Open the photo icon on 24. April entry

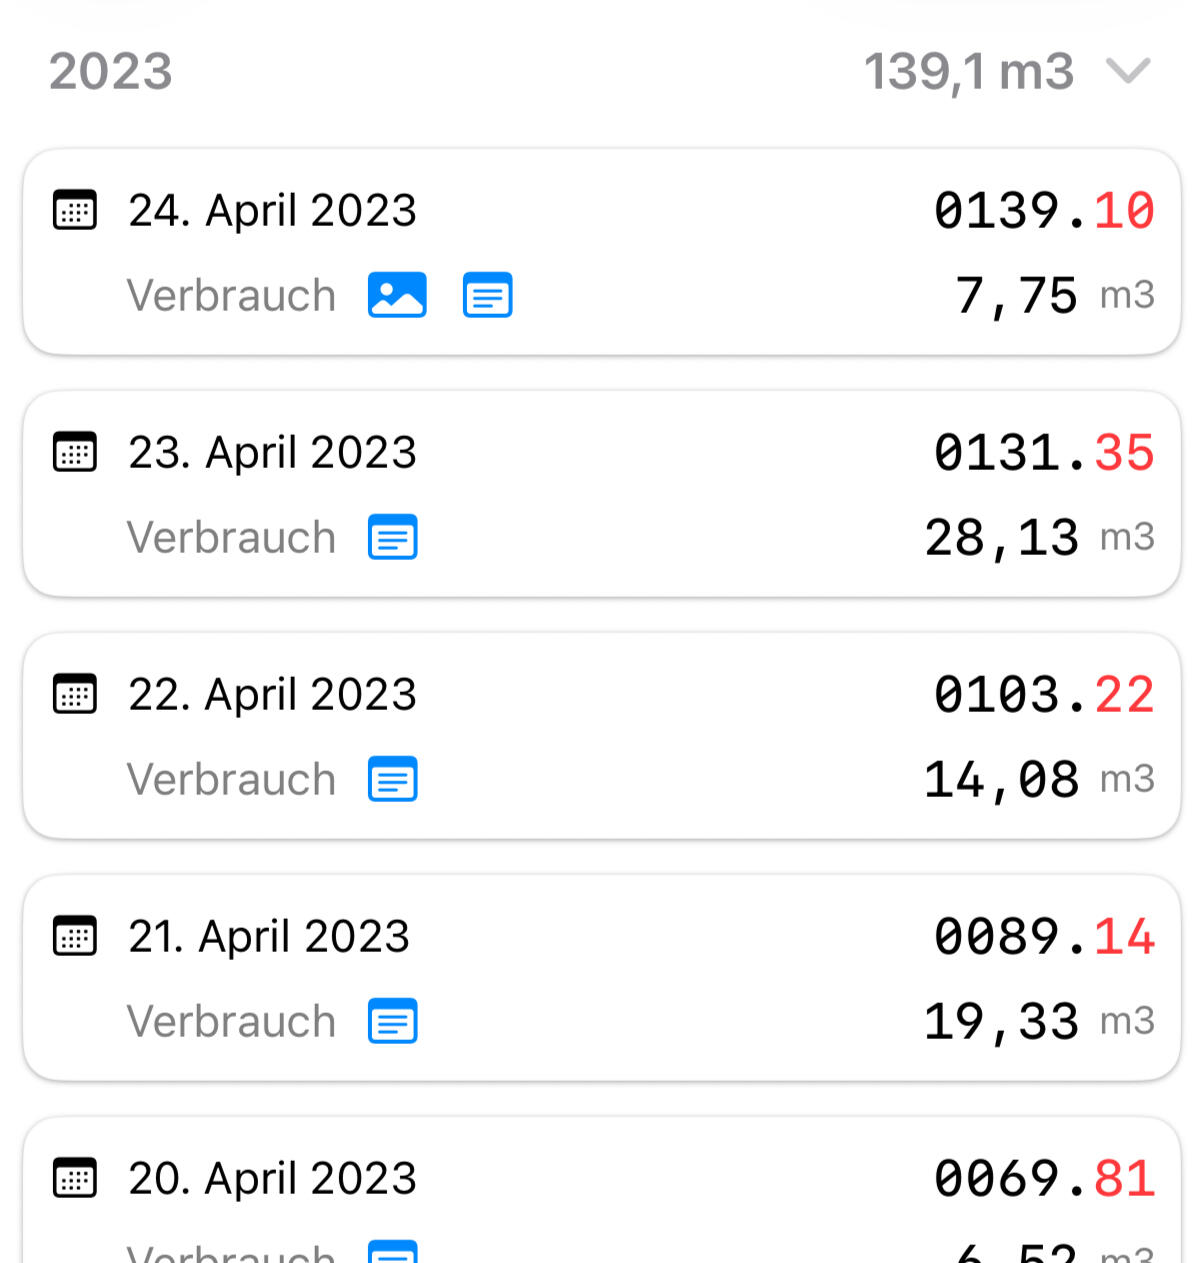pyautogui.click(x=397, y=296)
